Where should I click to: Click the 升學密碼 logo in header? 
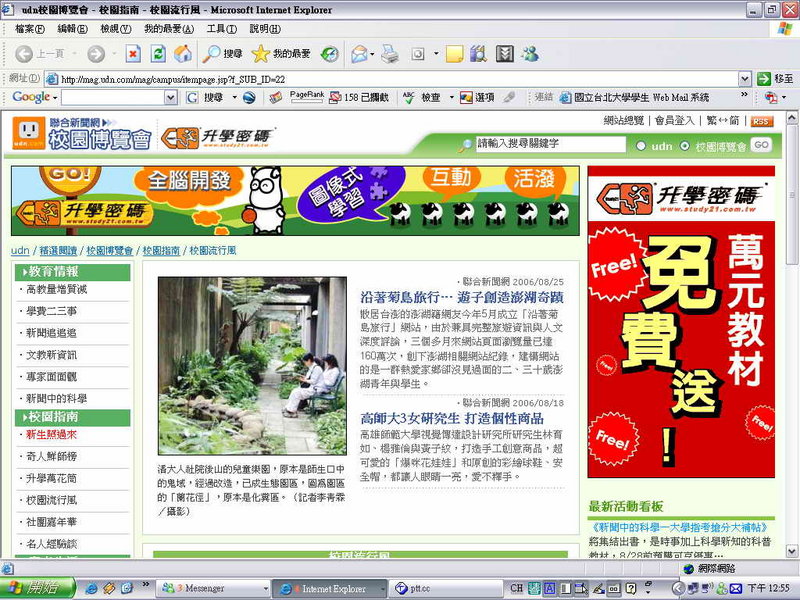[x=217, y=137]
